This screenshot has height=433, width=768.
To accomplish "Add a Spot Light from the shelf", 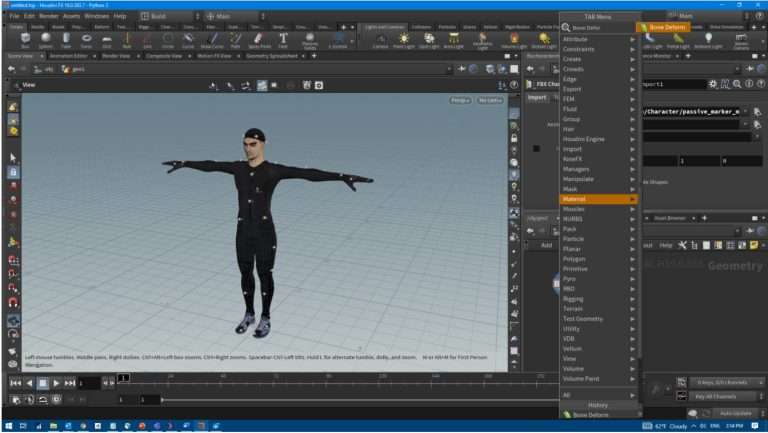I will (429, 41).
